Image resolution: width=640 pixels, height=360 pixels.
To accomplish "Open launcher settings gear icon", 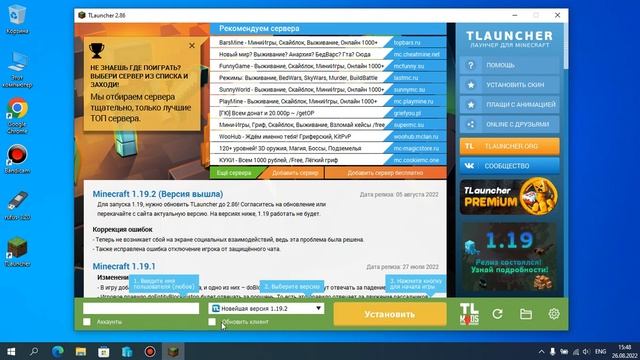I will coord(554,314).
